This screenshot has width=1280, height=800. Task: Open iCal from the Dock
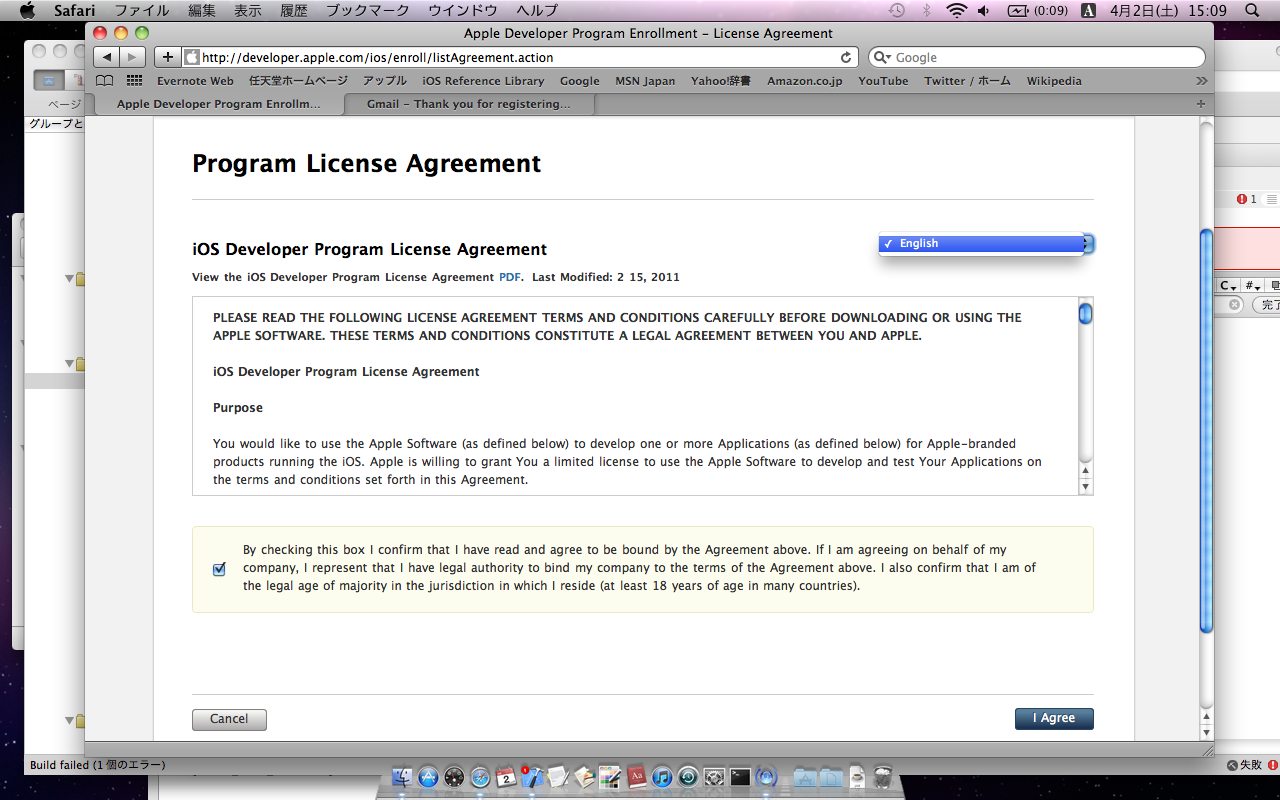(x=506, y=777)
